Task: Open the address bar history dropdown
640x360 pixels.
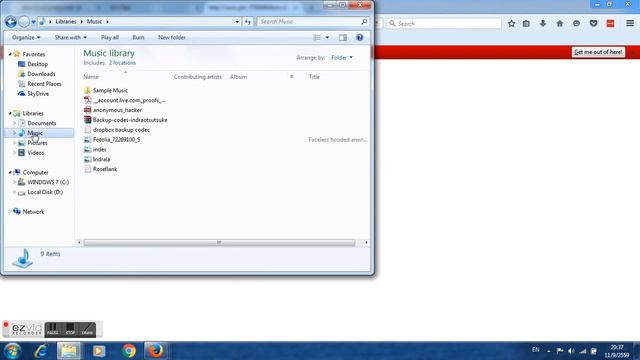Action: (x=237, y=22)
